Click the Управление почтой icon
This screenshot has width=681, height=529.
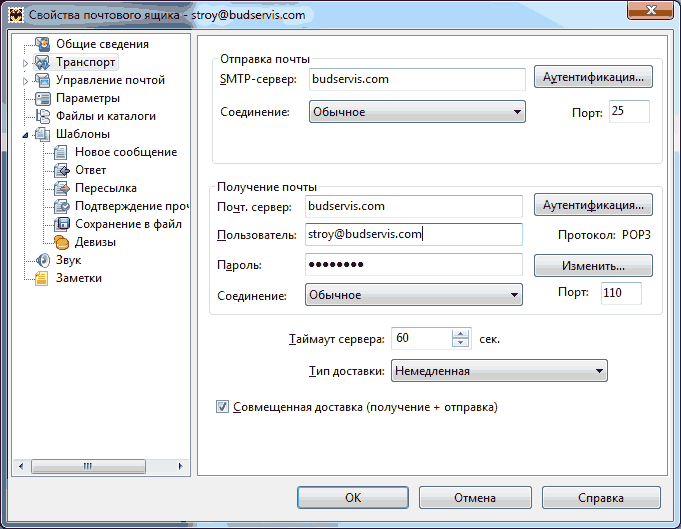[x=43, y=80]
